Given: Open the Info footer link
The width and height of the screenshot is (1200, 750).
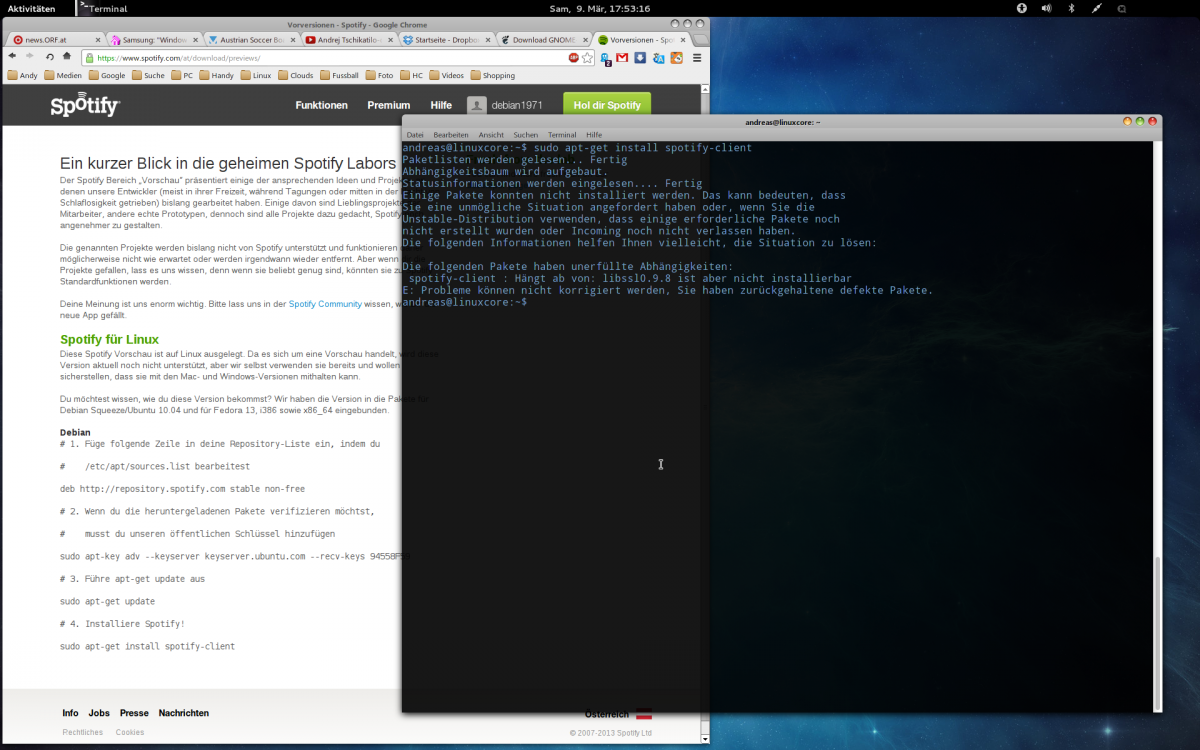Looking at the screenshot, I should pyautogui.click(x=70, y=713).
